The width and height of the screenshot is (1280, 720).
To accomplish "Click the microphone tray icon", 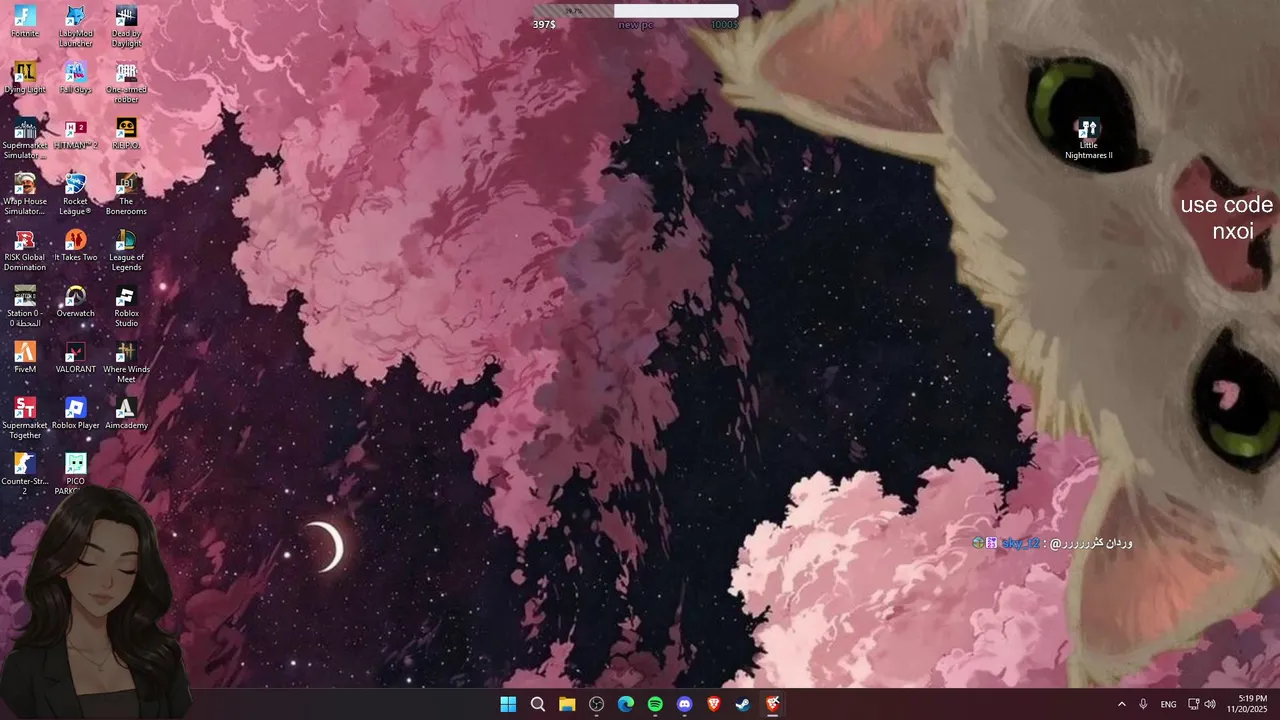I will [1143, 704].
